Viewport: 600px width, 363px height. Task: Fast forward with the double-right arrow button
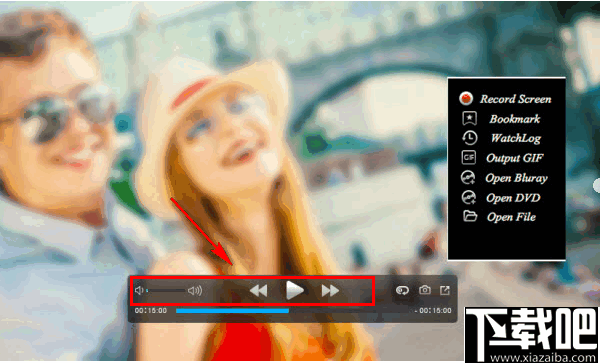[x=330, y=291]
